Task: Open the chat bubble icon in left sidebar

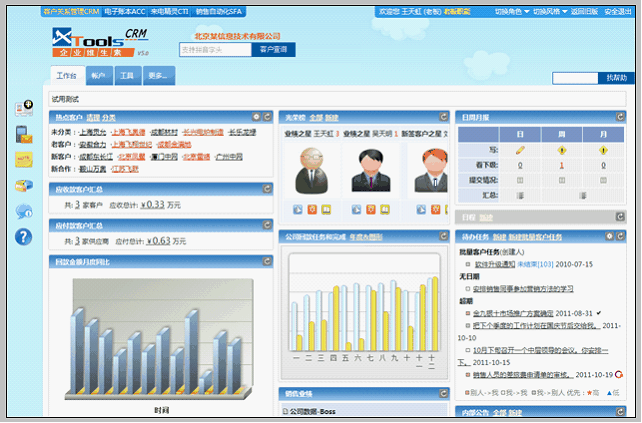Action: pos(23,211)
